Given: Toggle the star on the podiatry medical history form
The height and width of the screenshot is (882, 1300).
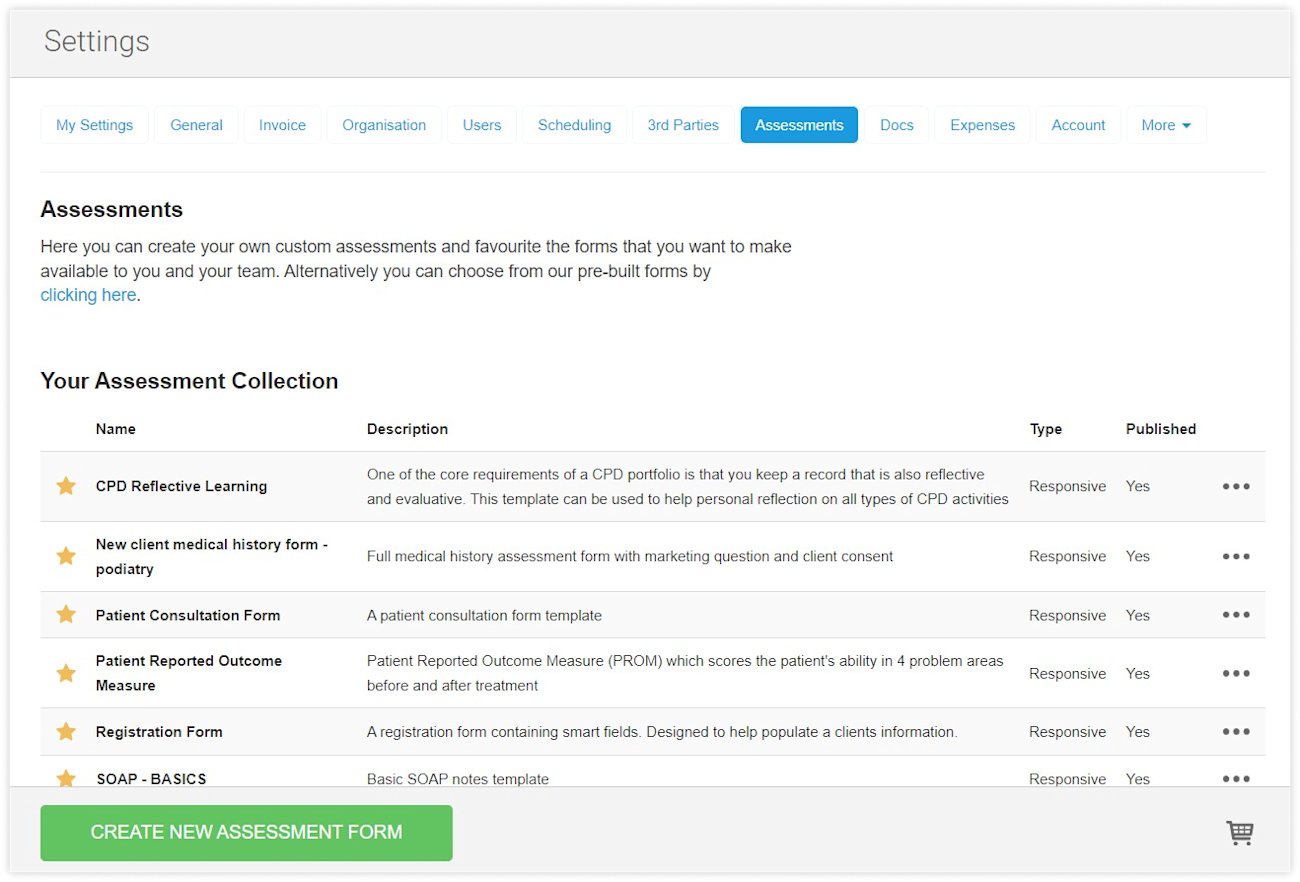Looking at the screenshot, I should pos(66,556).
